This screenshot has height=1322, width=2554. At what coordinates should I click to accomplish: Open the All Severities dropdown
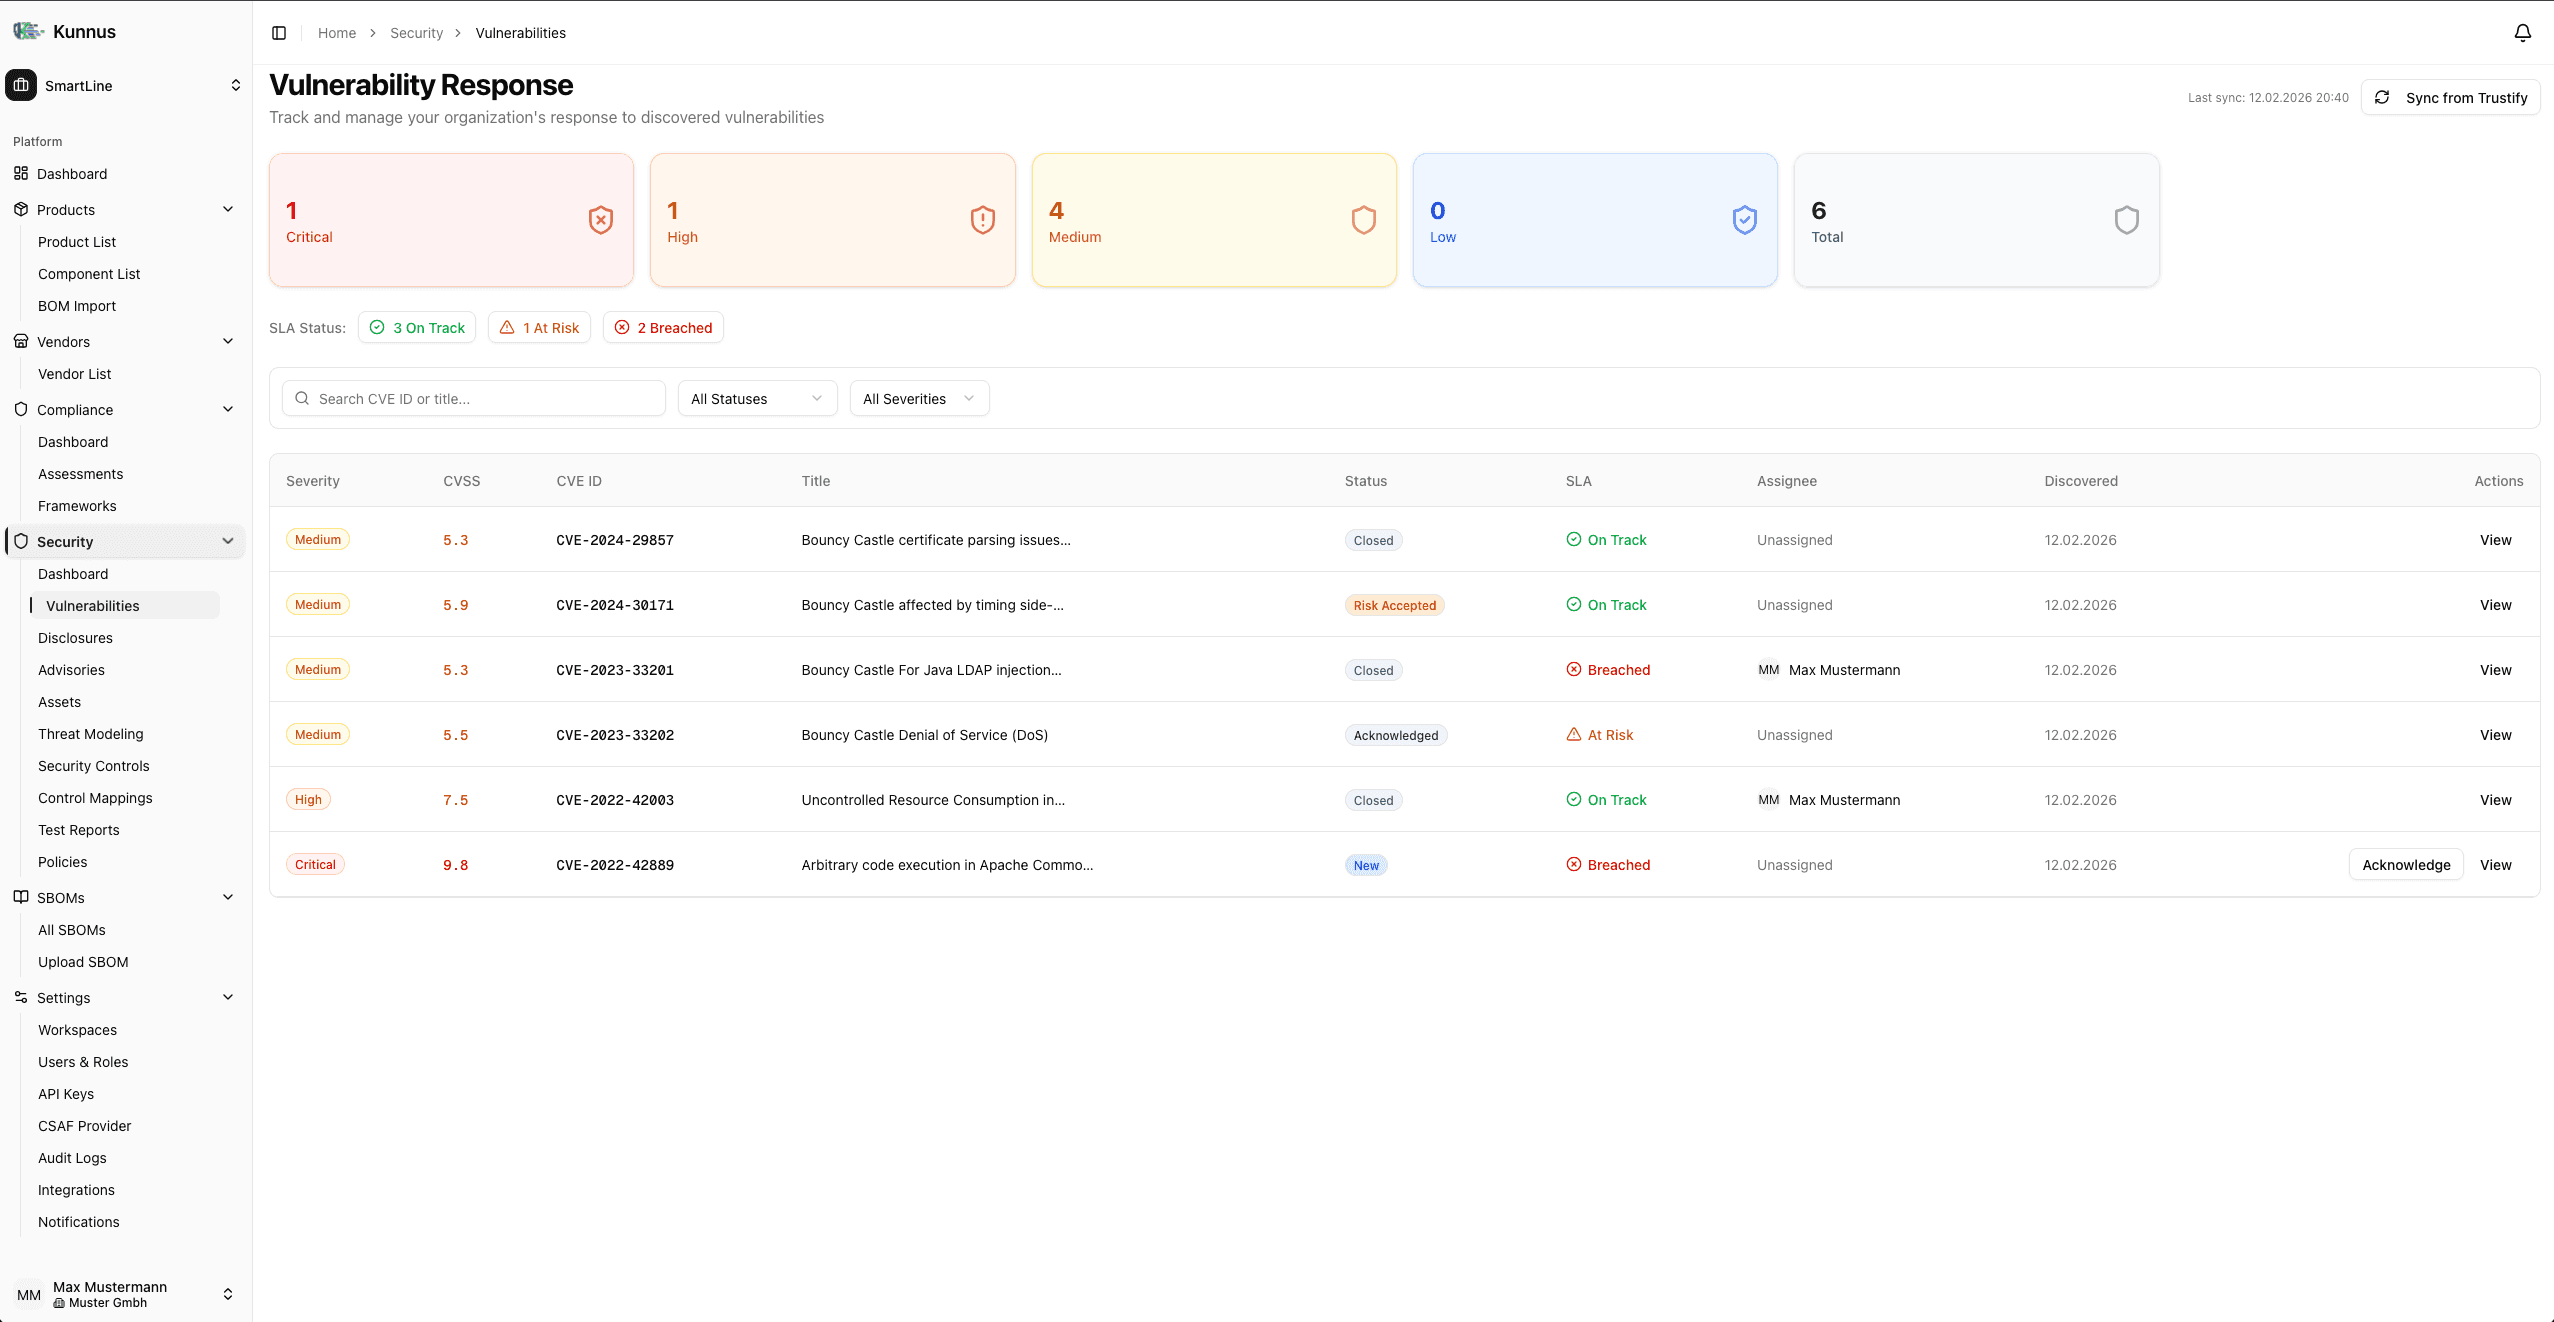coord(917,397)
